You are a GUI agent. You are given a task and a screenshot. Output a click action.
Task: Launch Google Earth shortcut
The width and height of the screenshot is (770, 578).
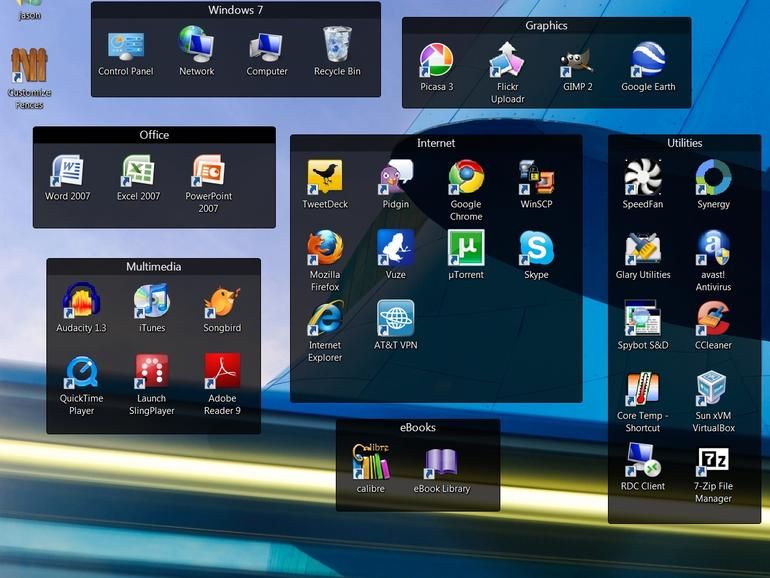click(x=648, y=61)
